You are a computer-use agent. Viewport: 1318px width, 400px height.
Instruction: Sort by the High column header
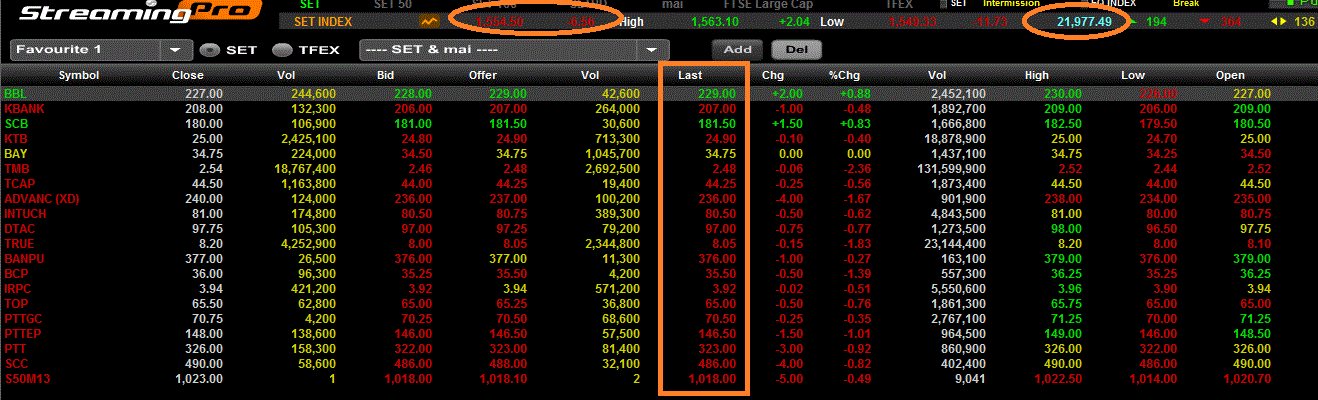pos(1038,75)
